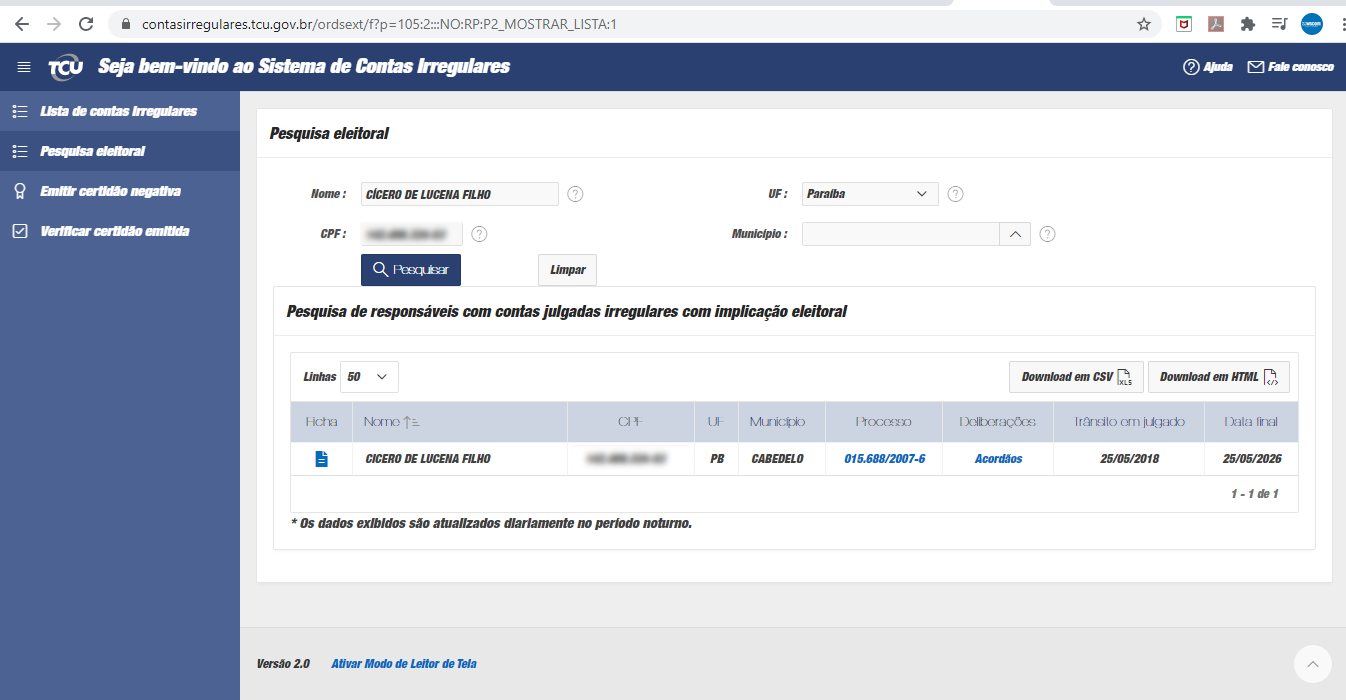Click the help icon beside CPF field
This screenshot has width=1346, height=700.
coord(479,234)
